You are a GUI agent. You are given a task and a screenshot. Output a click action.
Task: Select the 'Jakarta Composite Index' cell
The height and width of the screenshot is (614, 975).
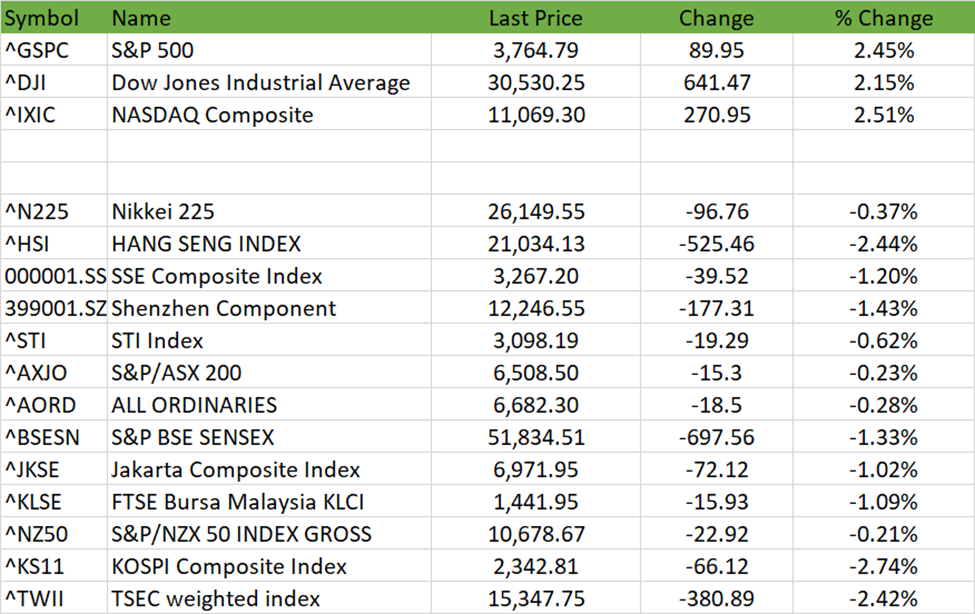[x=269, y=470]
